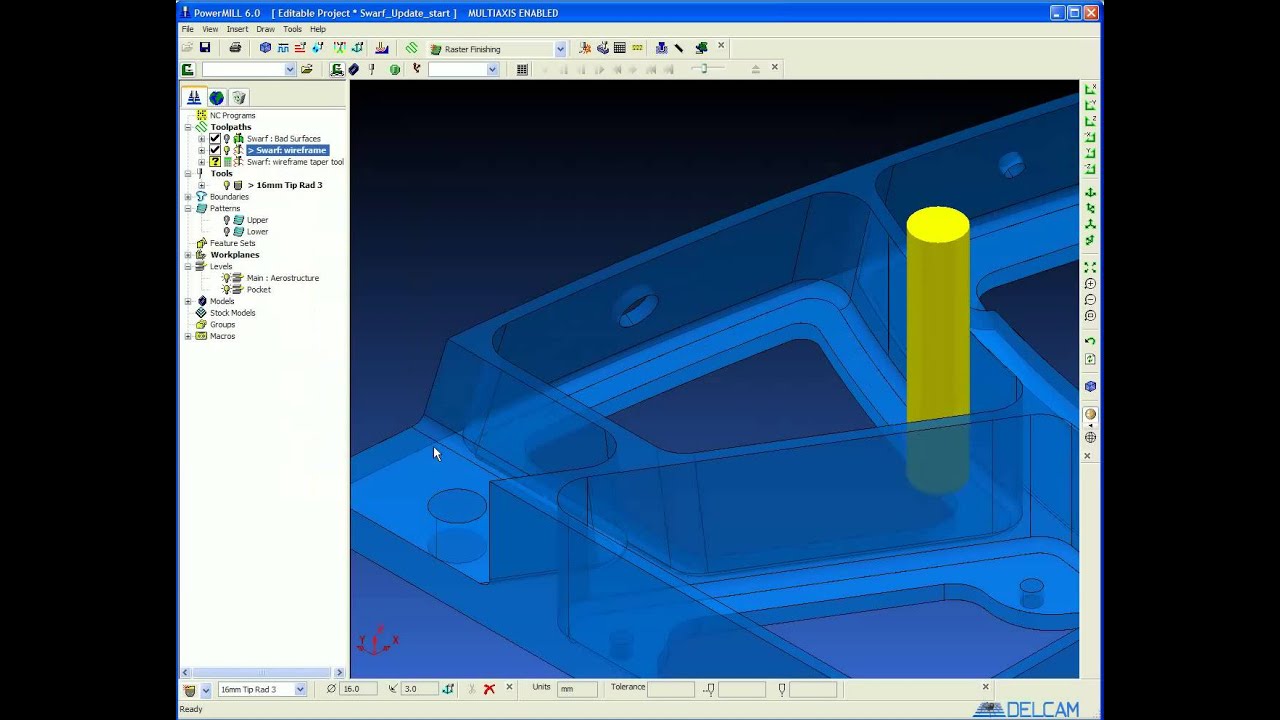Click the blue shaded cube view icon
This screenshot has width=1280, height=720.
tap(1090, 386)
